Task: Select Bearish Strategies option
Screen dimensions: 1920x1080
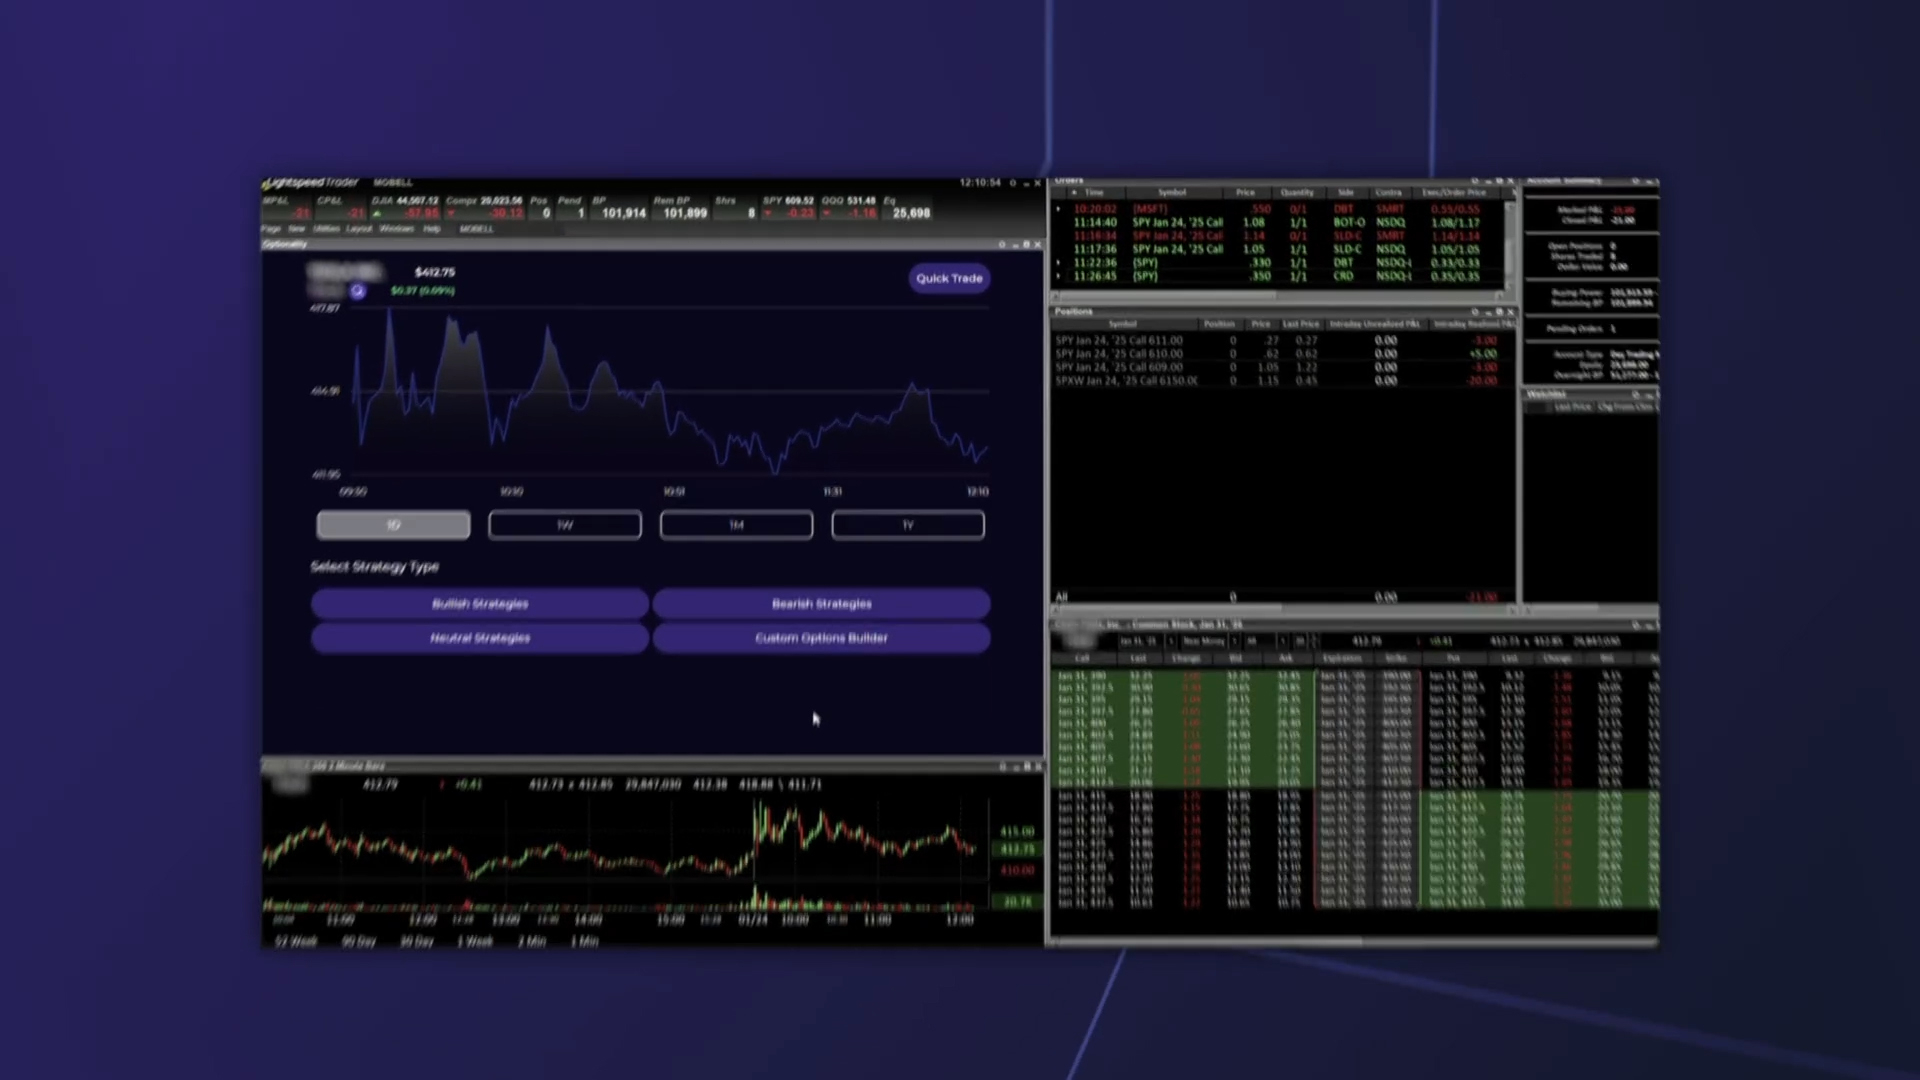Action: pos(821,604)
